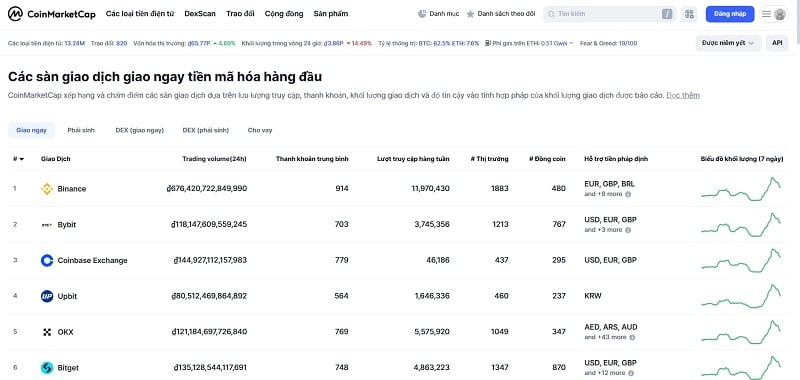Open Các loại tiền điện tử menu

click(140, 14)
